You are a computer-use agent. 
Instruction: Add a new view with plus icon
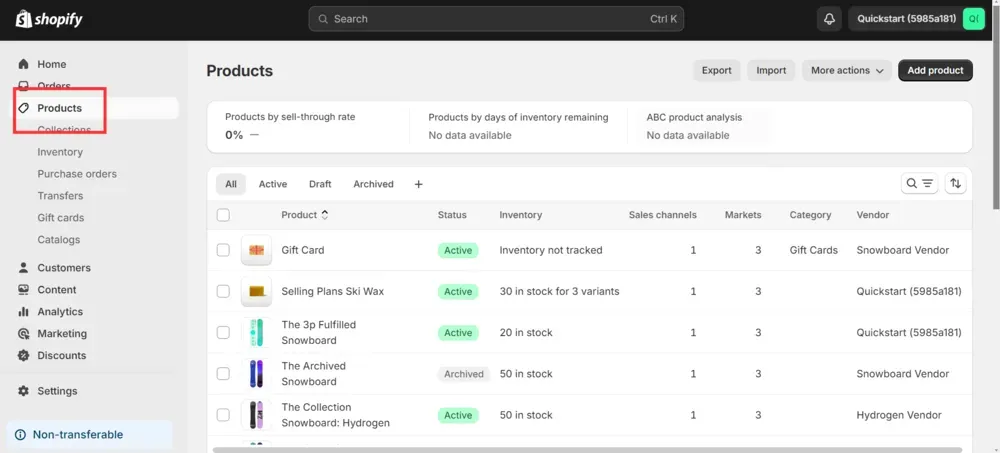point(418,184)
